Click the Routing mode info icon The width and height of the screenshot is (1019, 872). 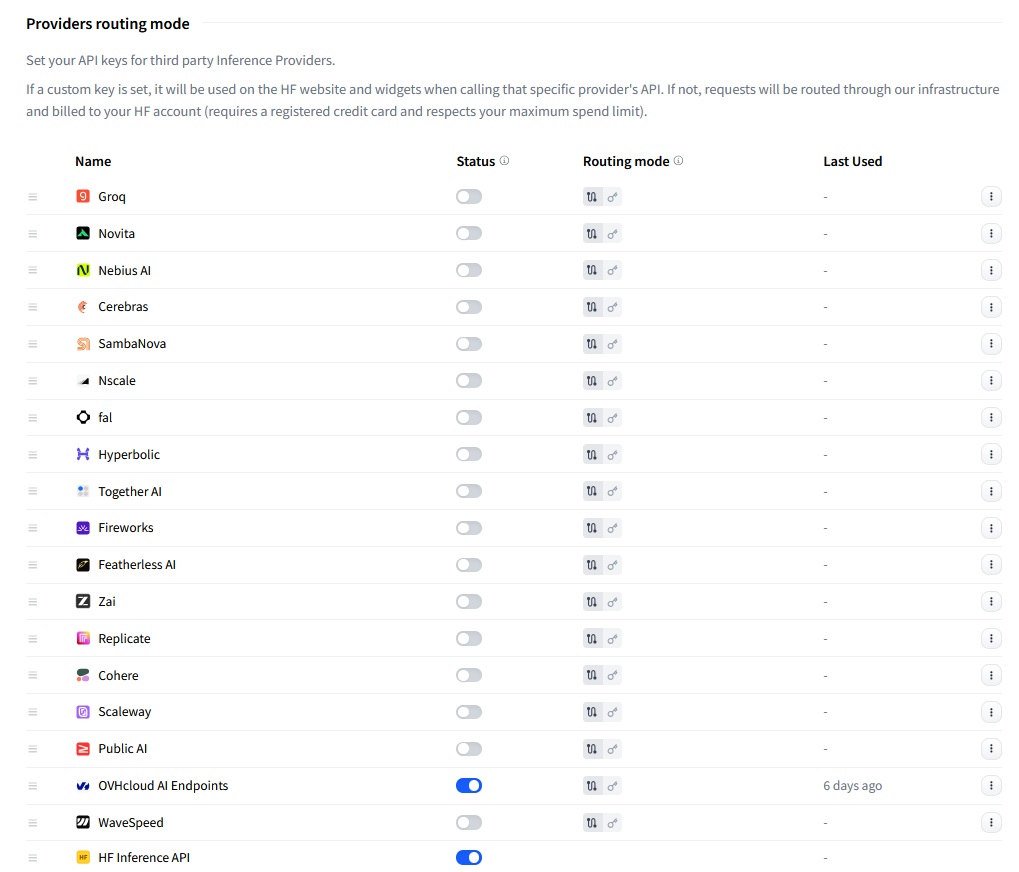tap(679, 161)
